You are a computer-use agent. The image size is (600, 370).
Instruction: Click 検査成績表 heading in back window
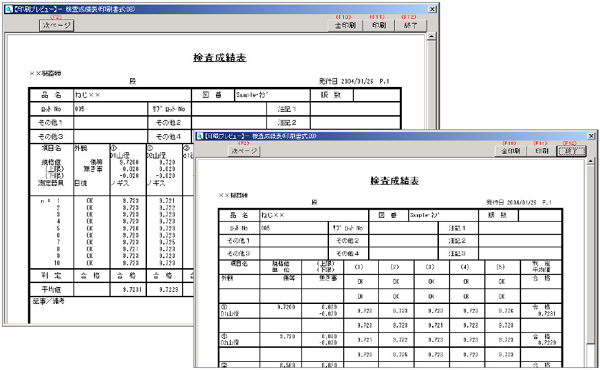pyautogui.click(x=220, y=58)
